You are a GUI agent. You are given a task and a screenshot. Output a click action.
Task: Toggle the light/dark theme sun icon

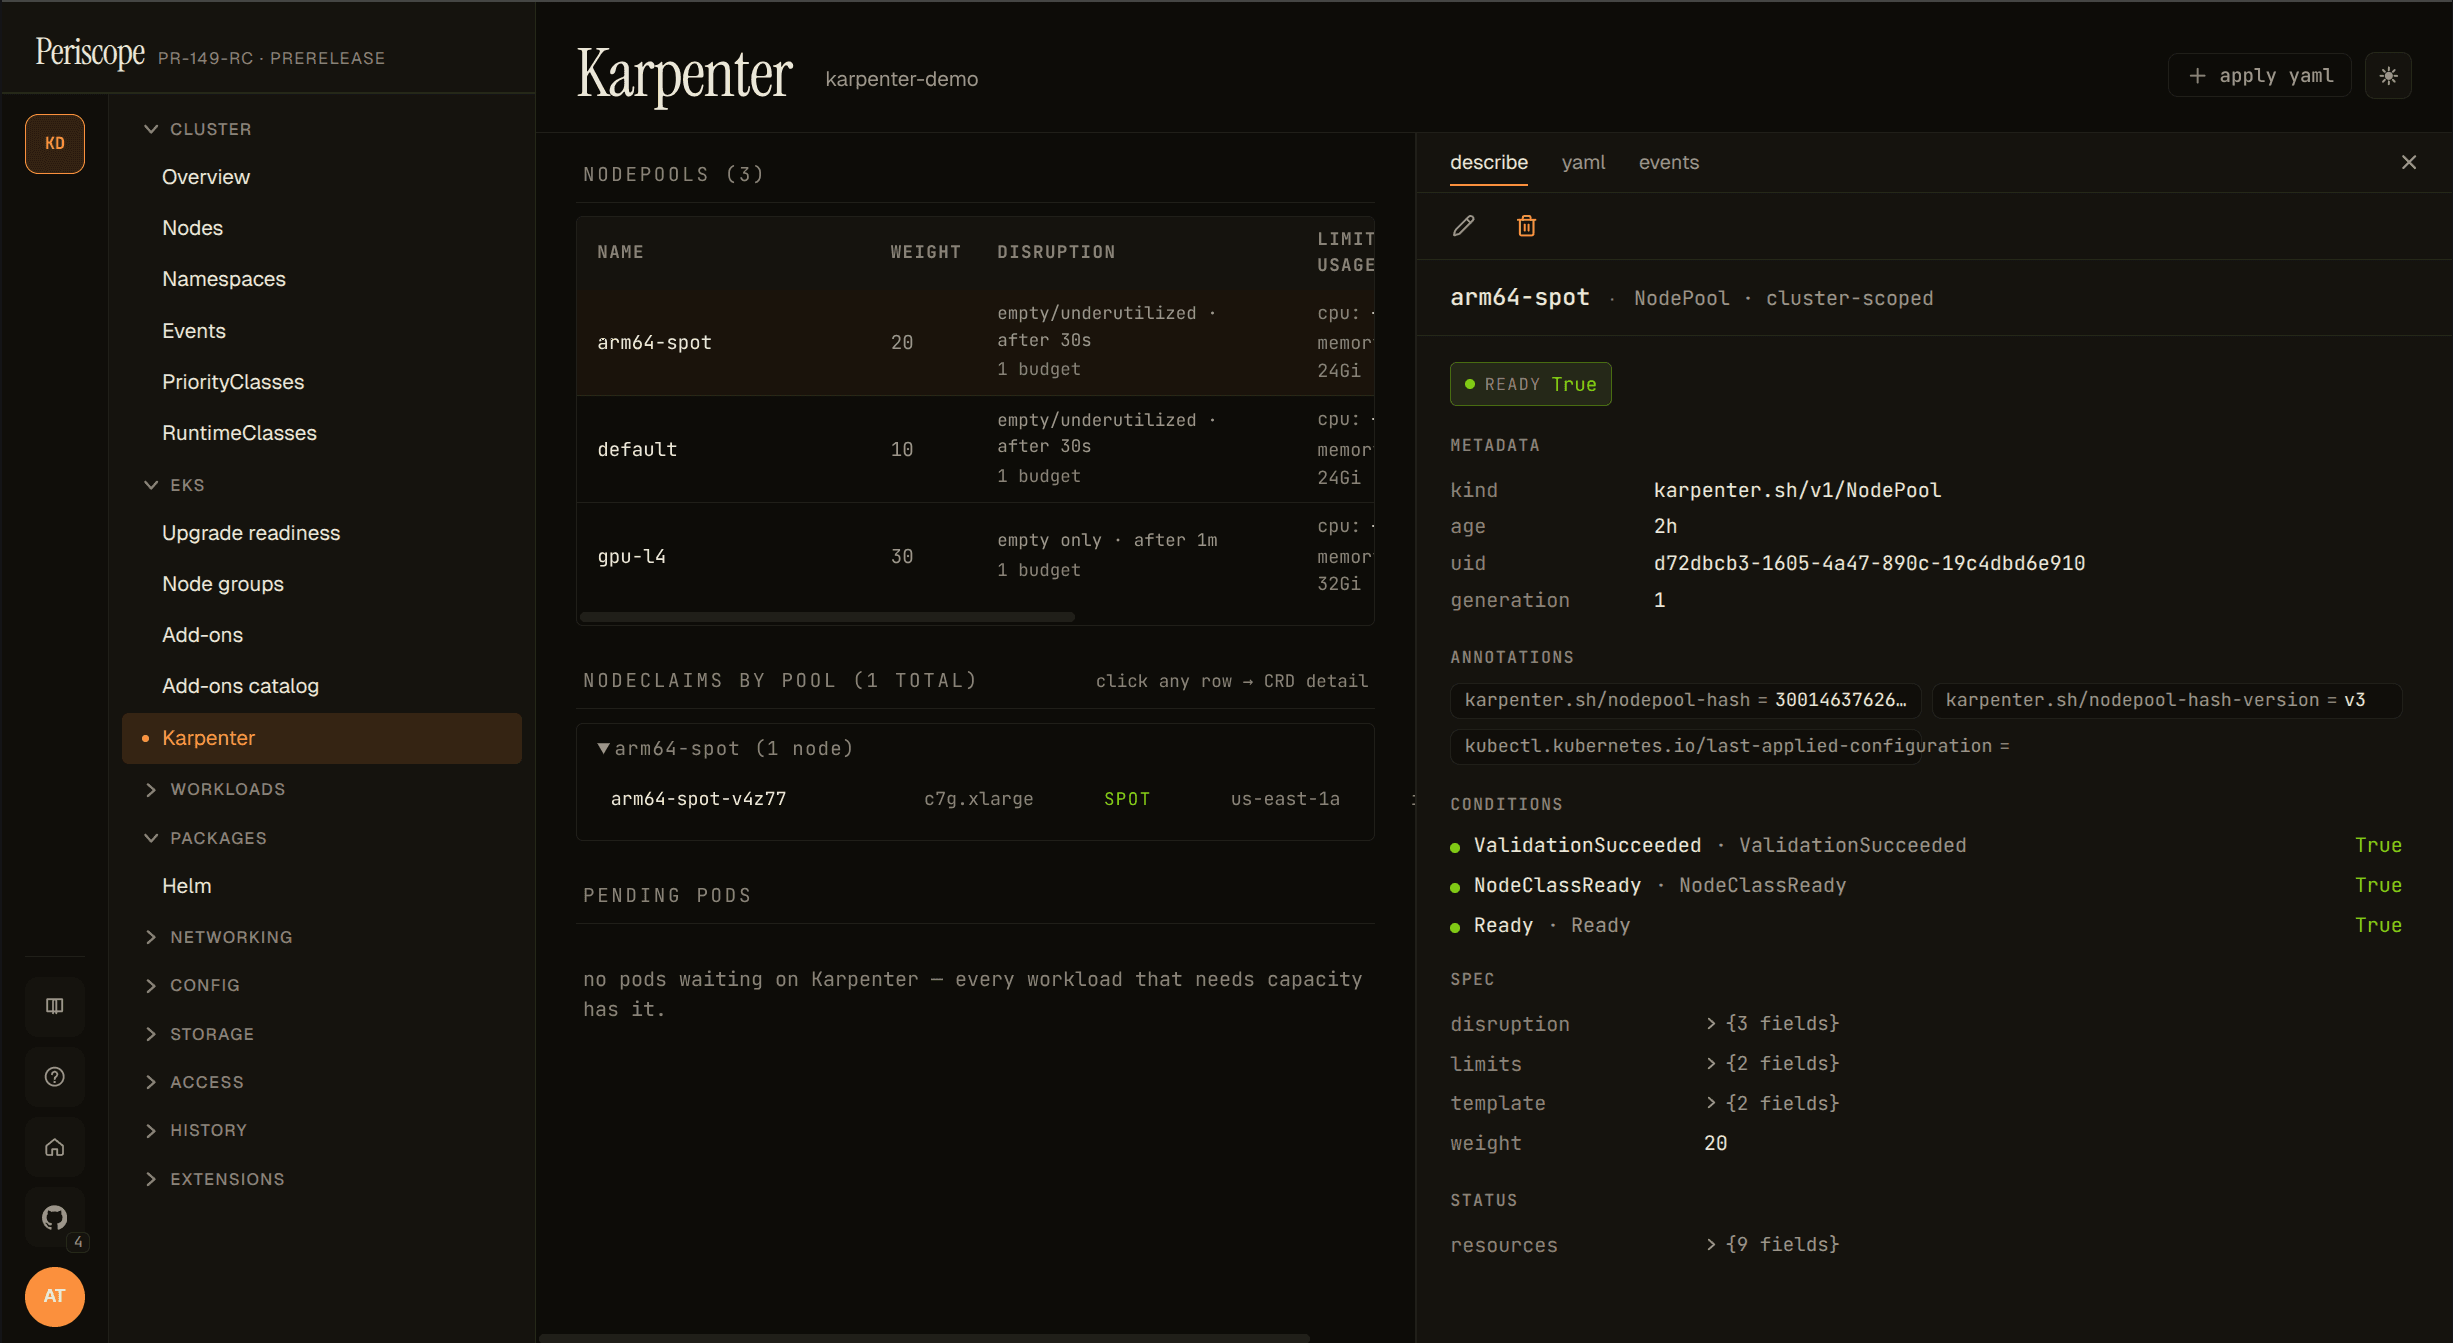point(2388,76)
